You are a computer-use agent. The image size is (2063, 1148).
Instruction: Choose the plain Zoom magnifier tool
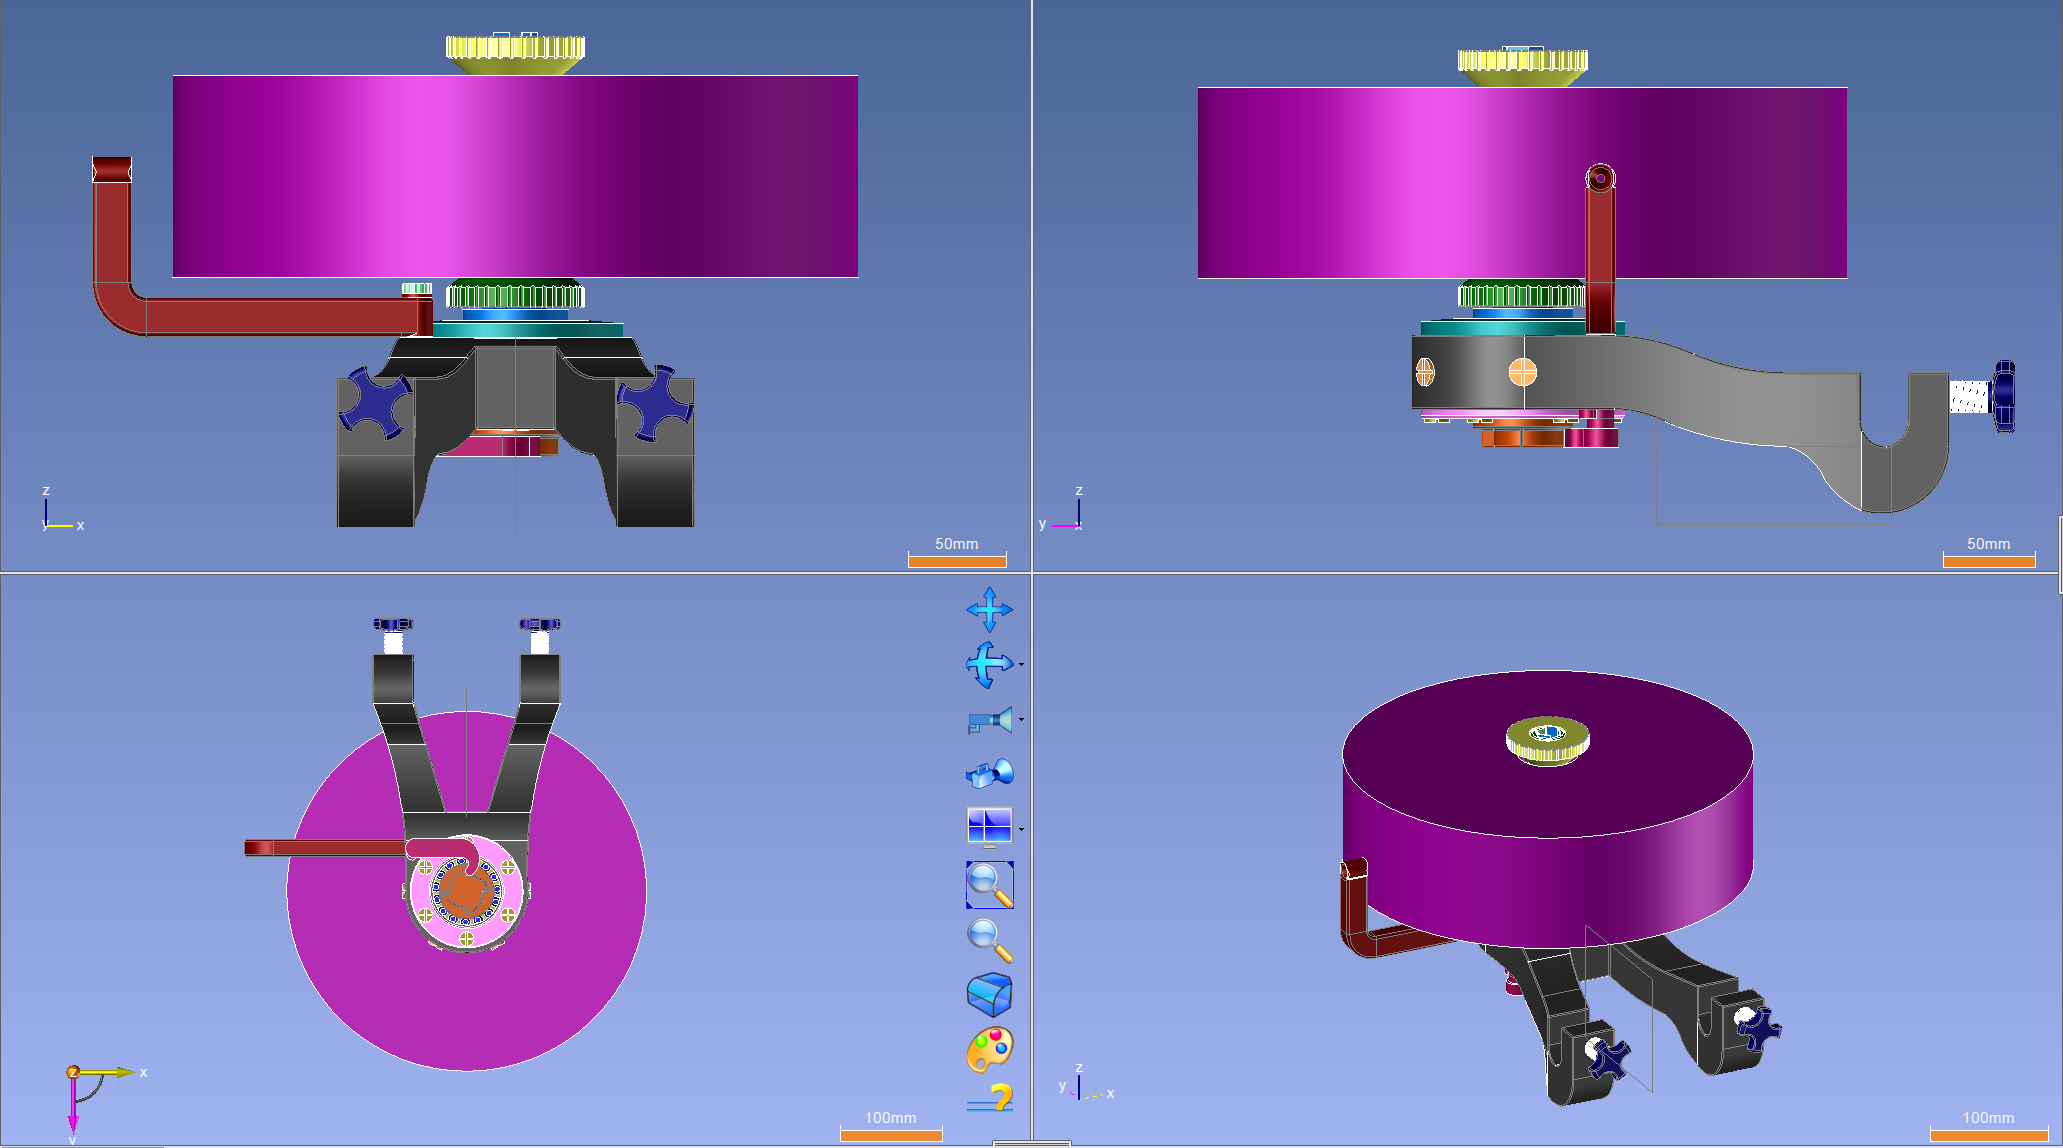pyautogui.click(x=989, y=940)
